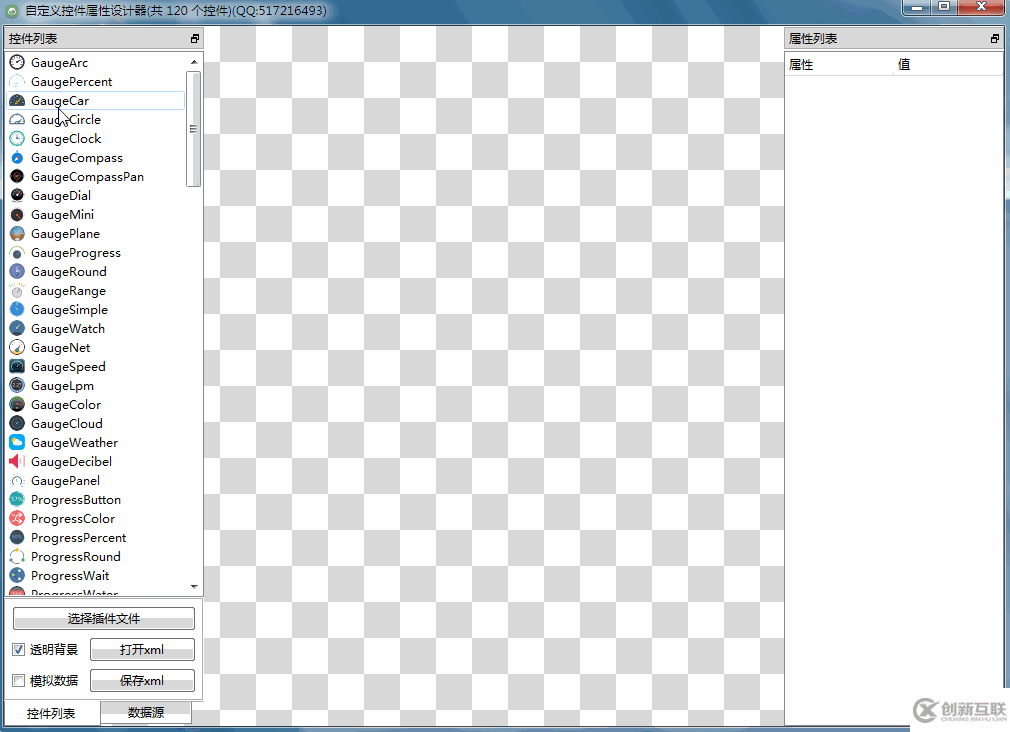
Task: Select the GaugeCompassPan text label
Action: click(x=87, y=177)
